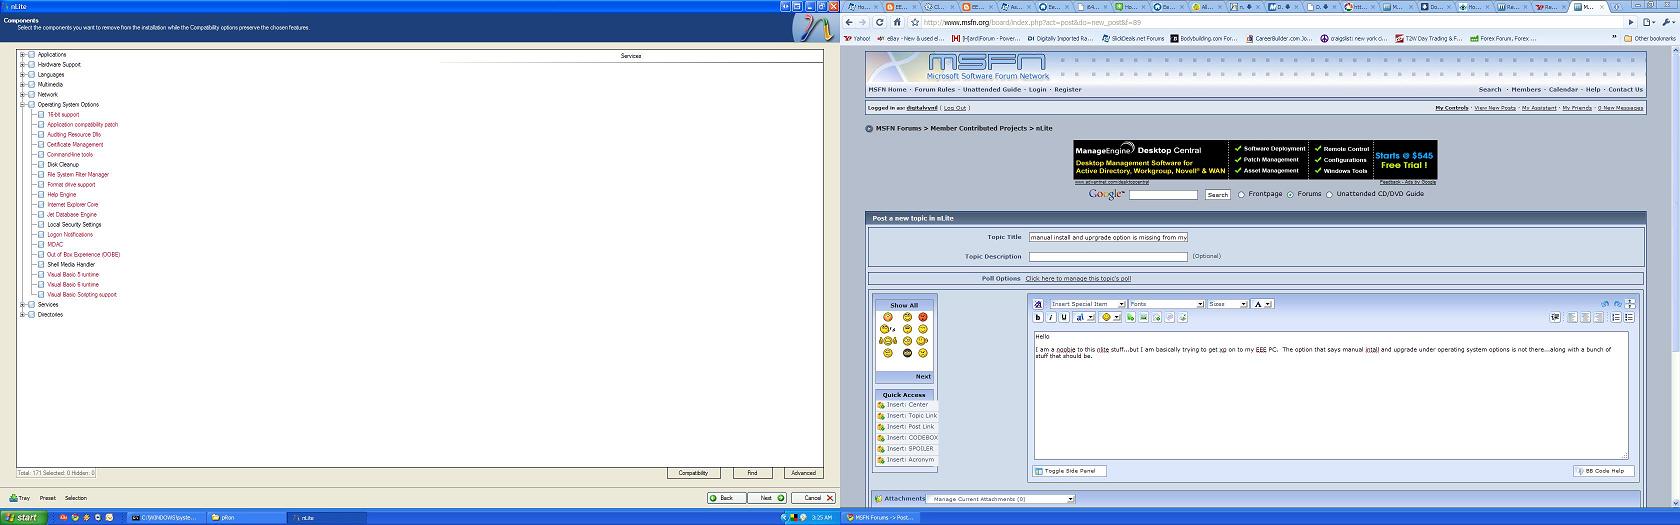Open the Sizes dropdown
Screen dimensions: 1680x525
(x=1227, y=304)
